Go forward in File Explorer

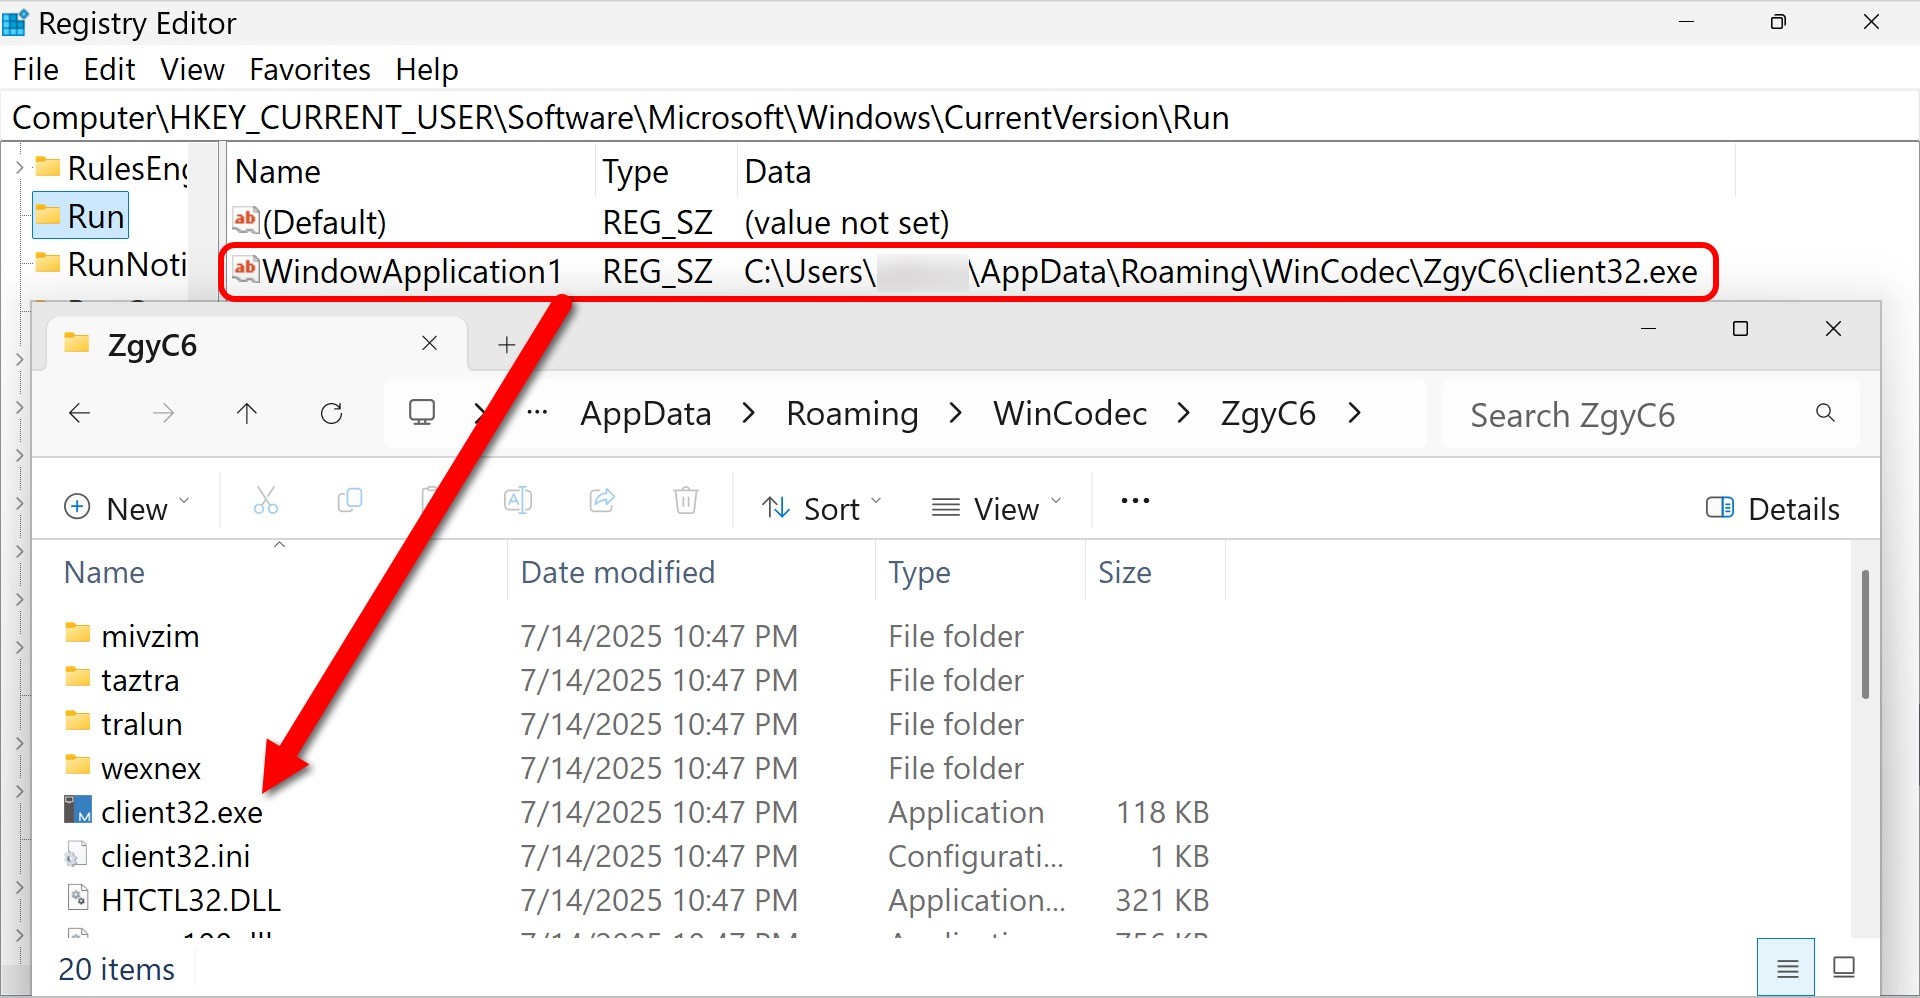[x=163, y=413]
